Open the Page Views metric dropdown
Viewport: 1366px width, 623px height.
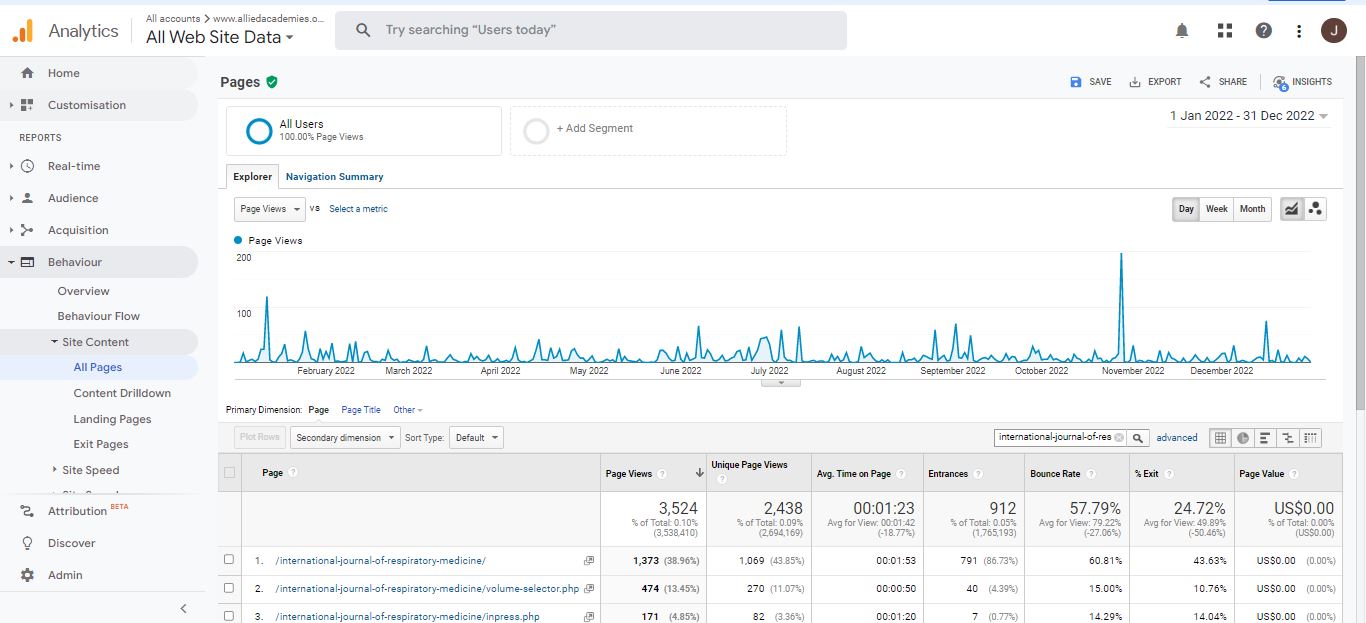click(269, 209)
